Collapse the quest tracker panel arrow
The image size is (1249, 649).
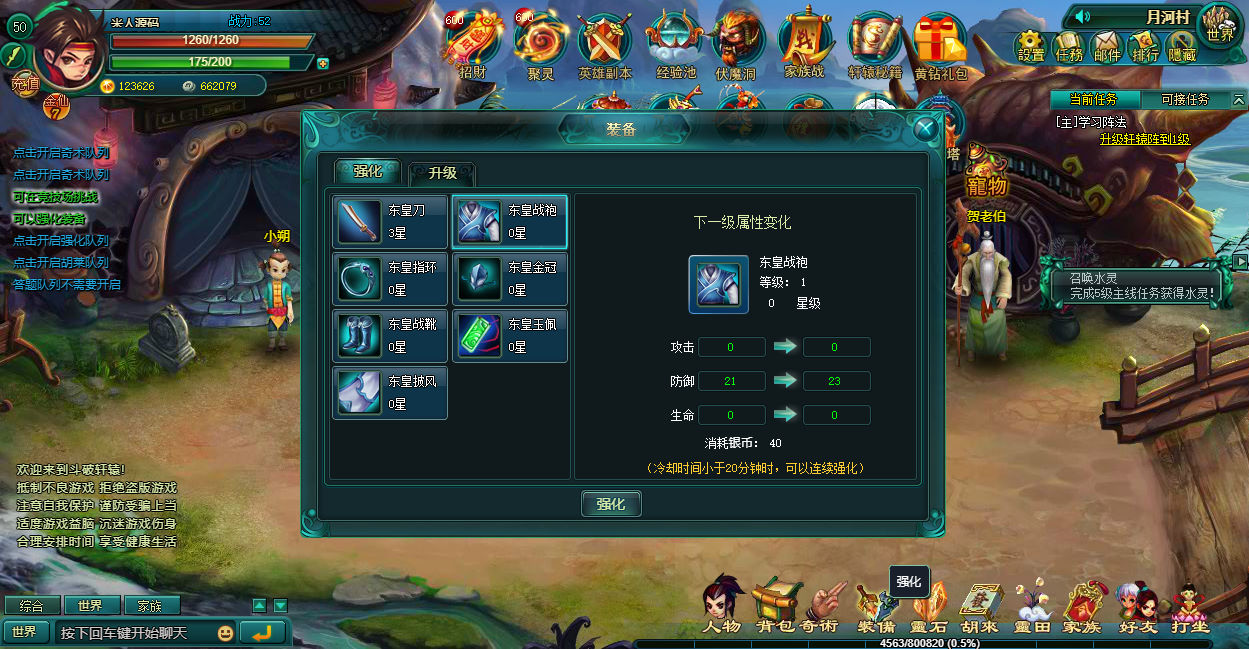click(1239, 99)
